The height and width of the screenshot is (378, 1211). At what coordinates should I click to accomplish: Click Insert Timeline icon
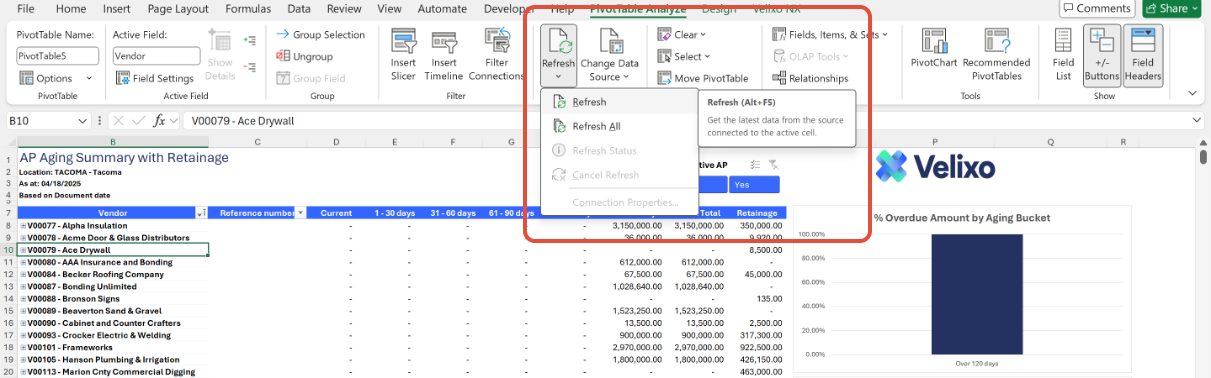(x=444, y=41)
